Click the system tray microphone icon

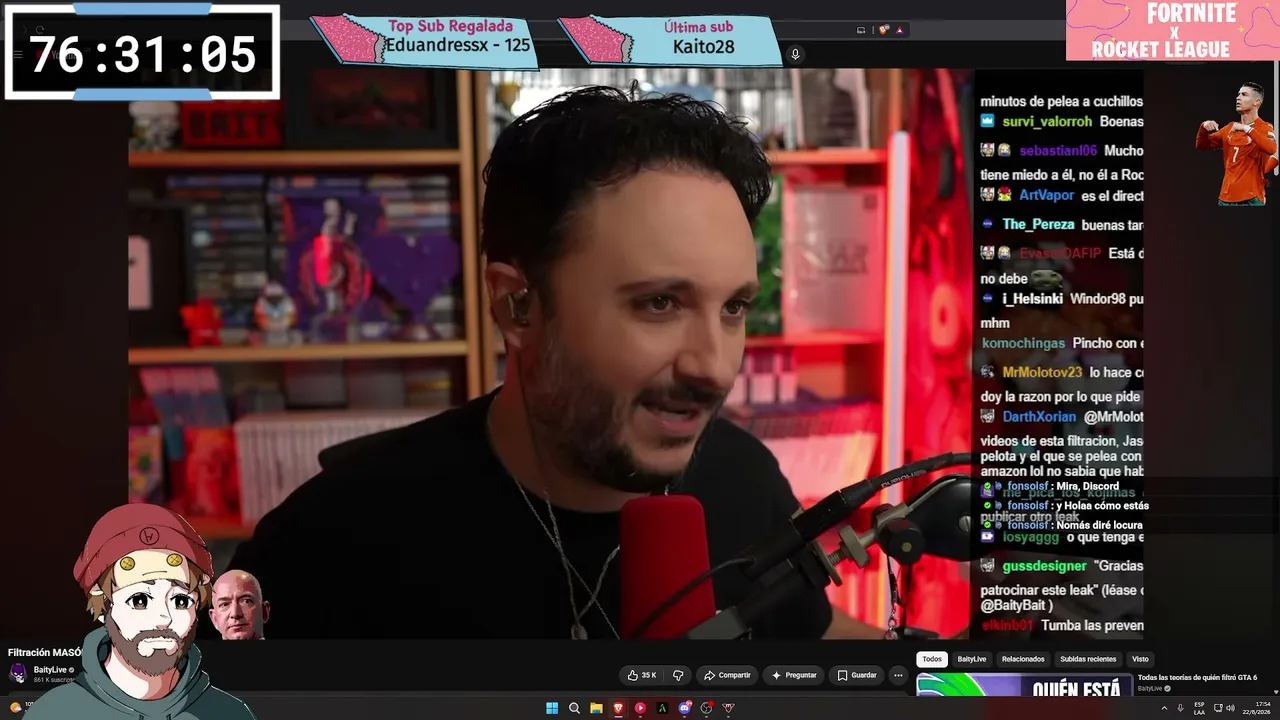(1179, 708)
